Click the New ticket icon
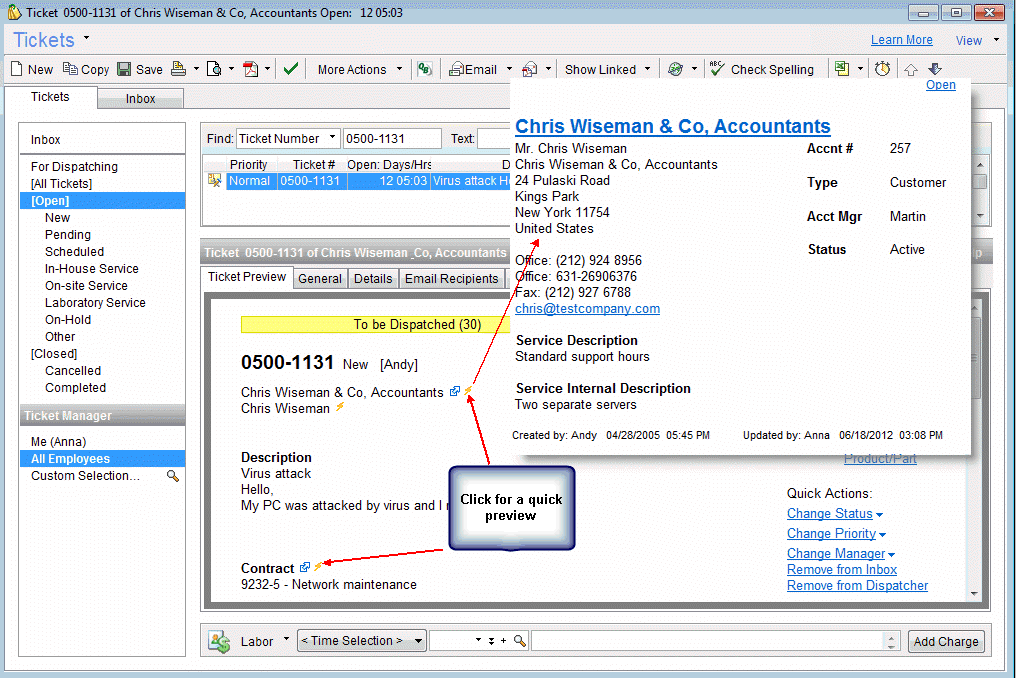This screenshot has height=678, width=1016. pos(17,69)
